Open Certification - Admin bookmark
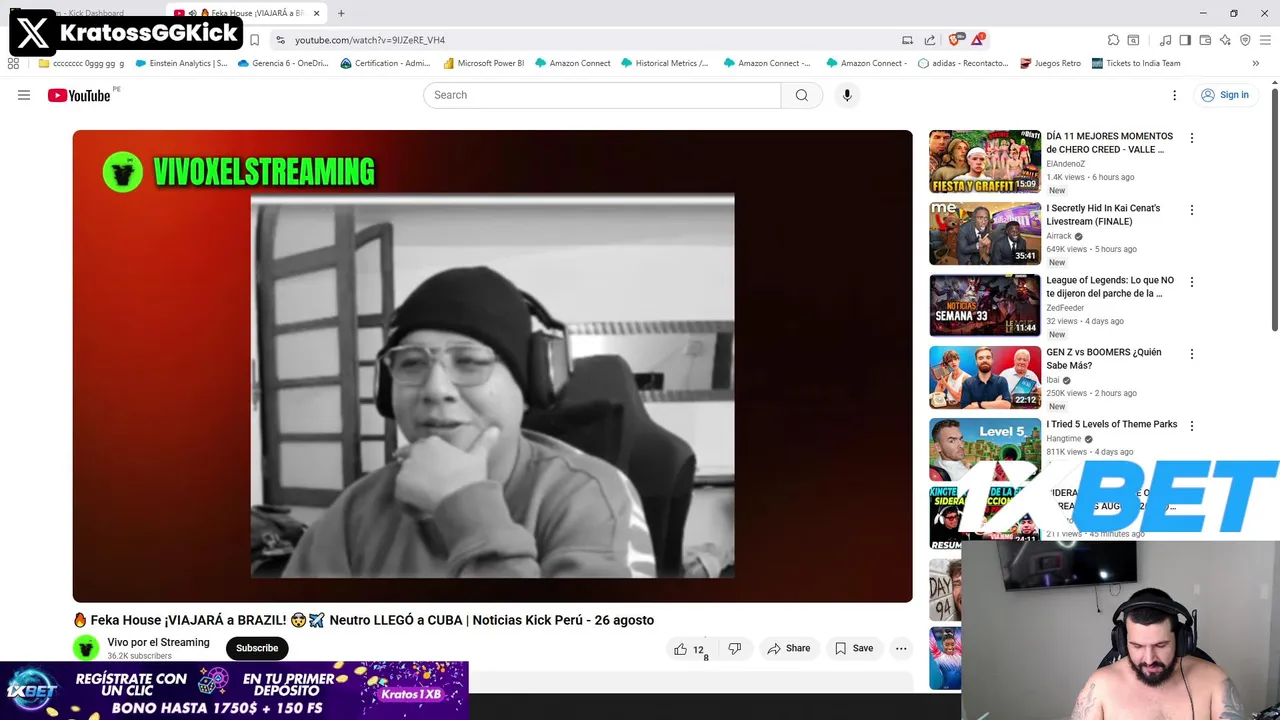 (386, 63)
